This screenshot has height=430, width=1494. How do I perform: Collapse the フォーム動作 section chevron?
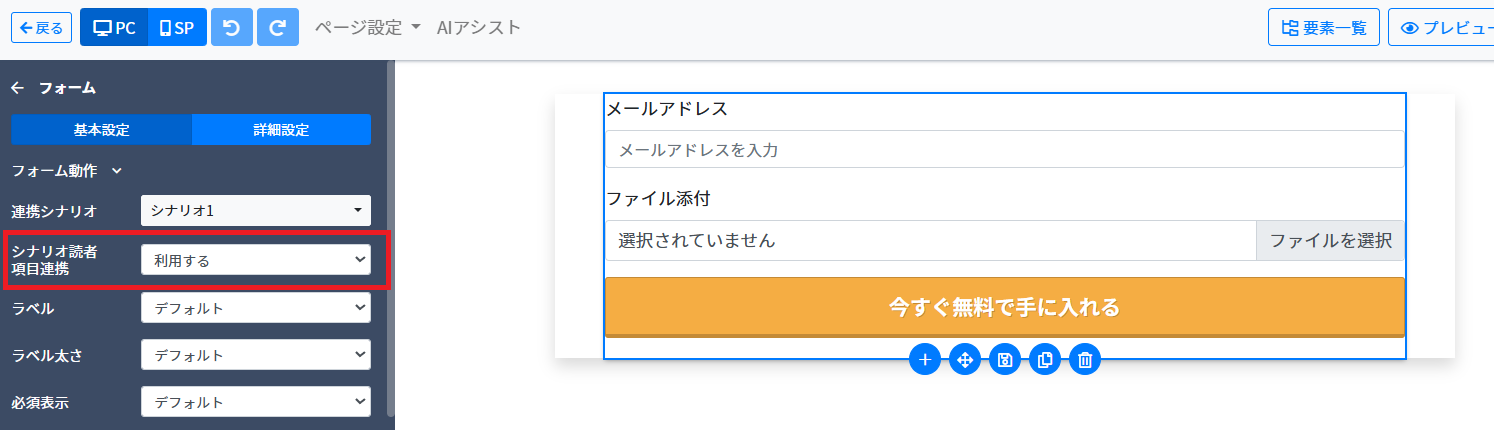point(117,171)
